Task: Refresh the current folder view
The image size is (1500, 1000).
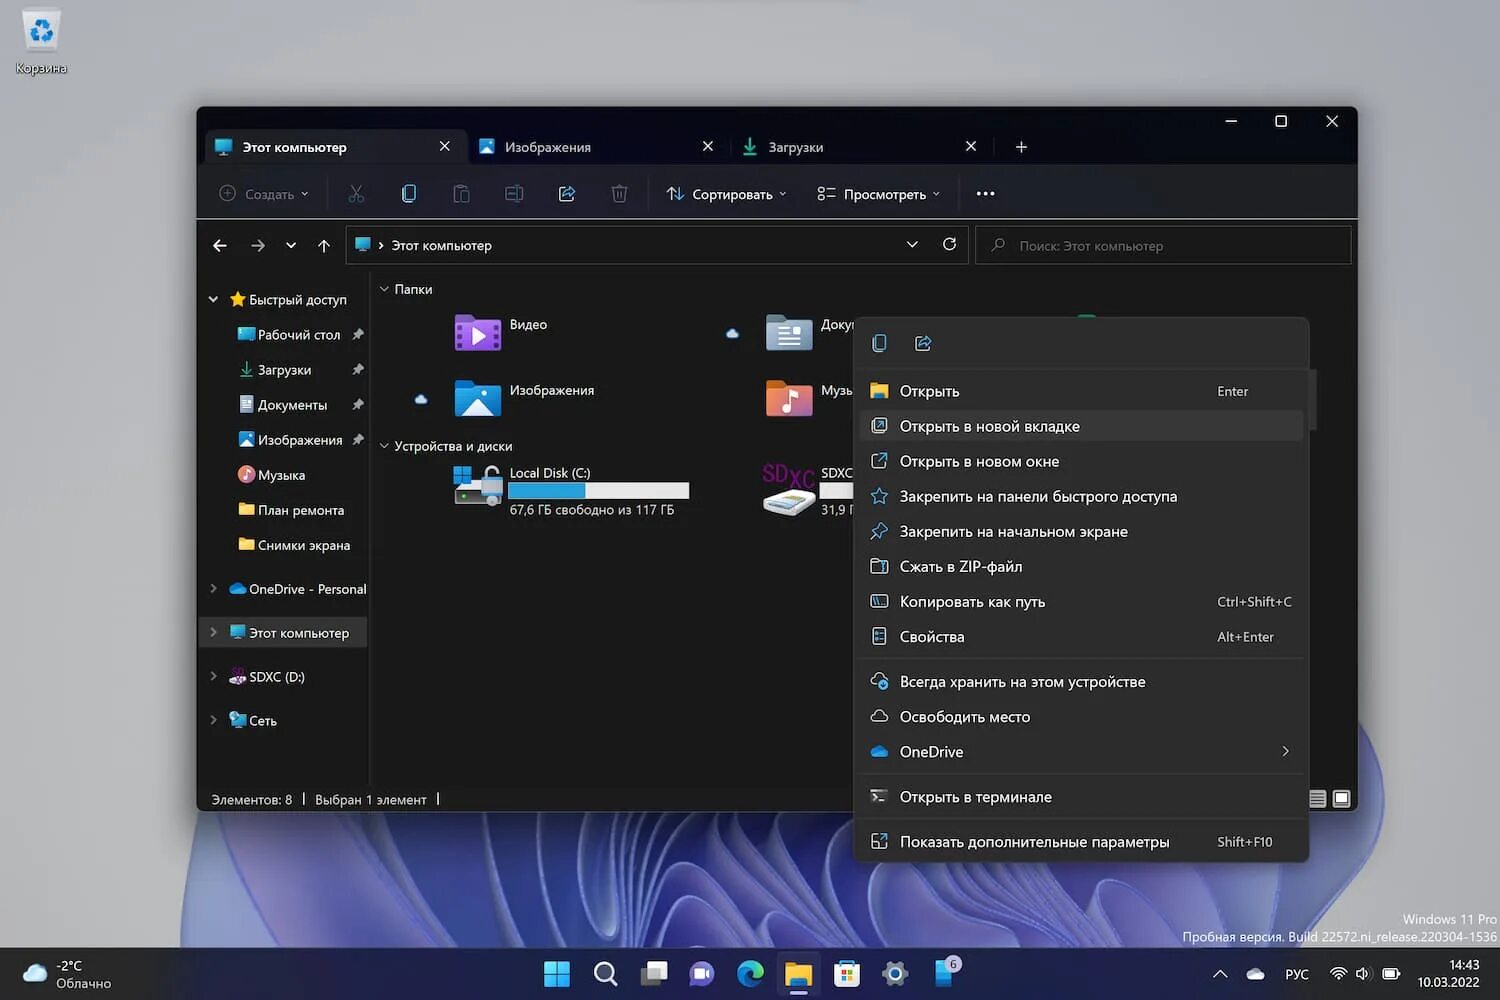Action: [x=948, y=244]
